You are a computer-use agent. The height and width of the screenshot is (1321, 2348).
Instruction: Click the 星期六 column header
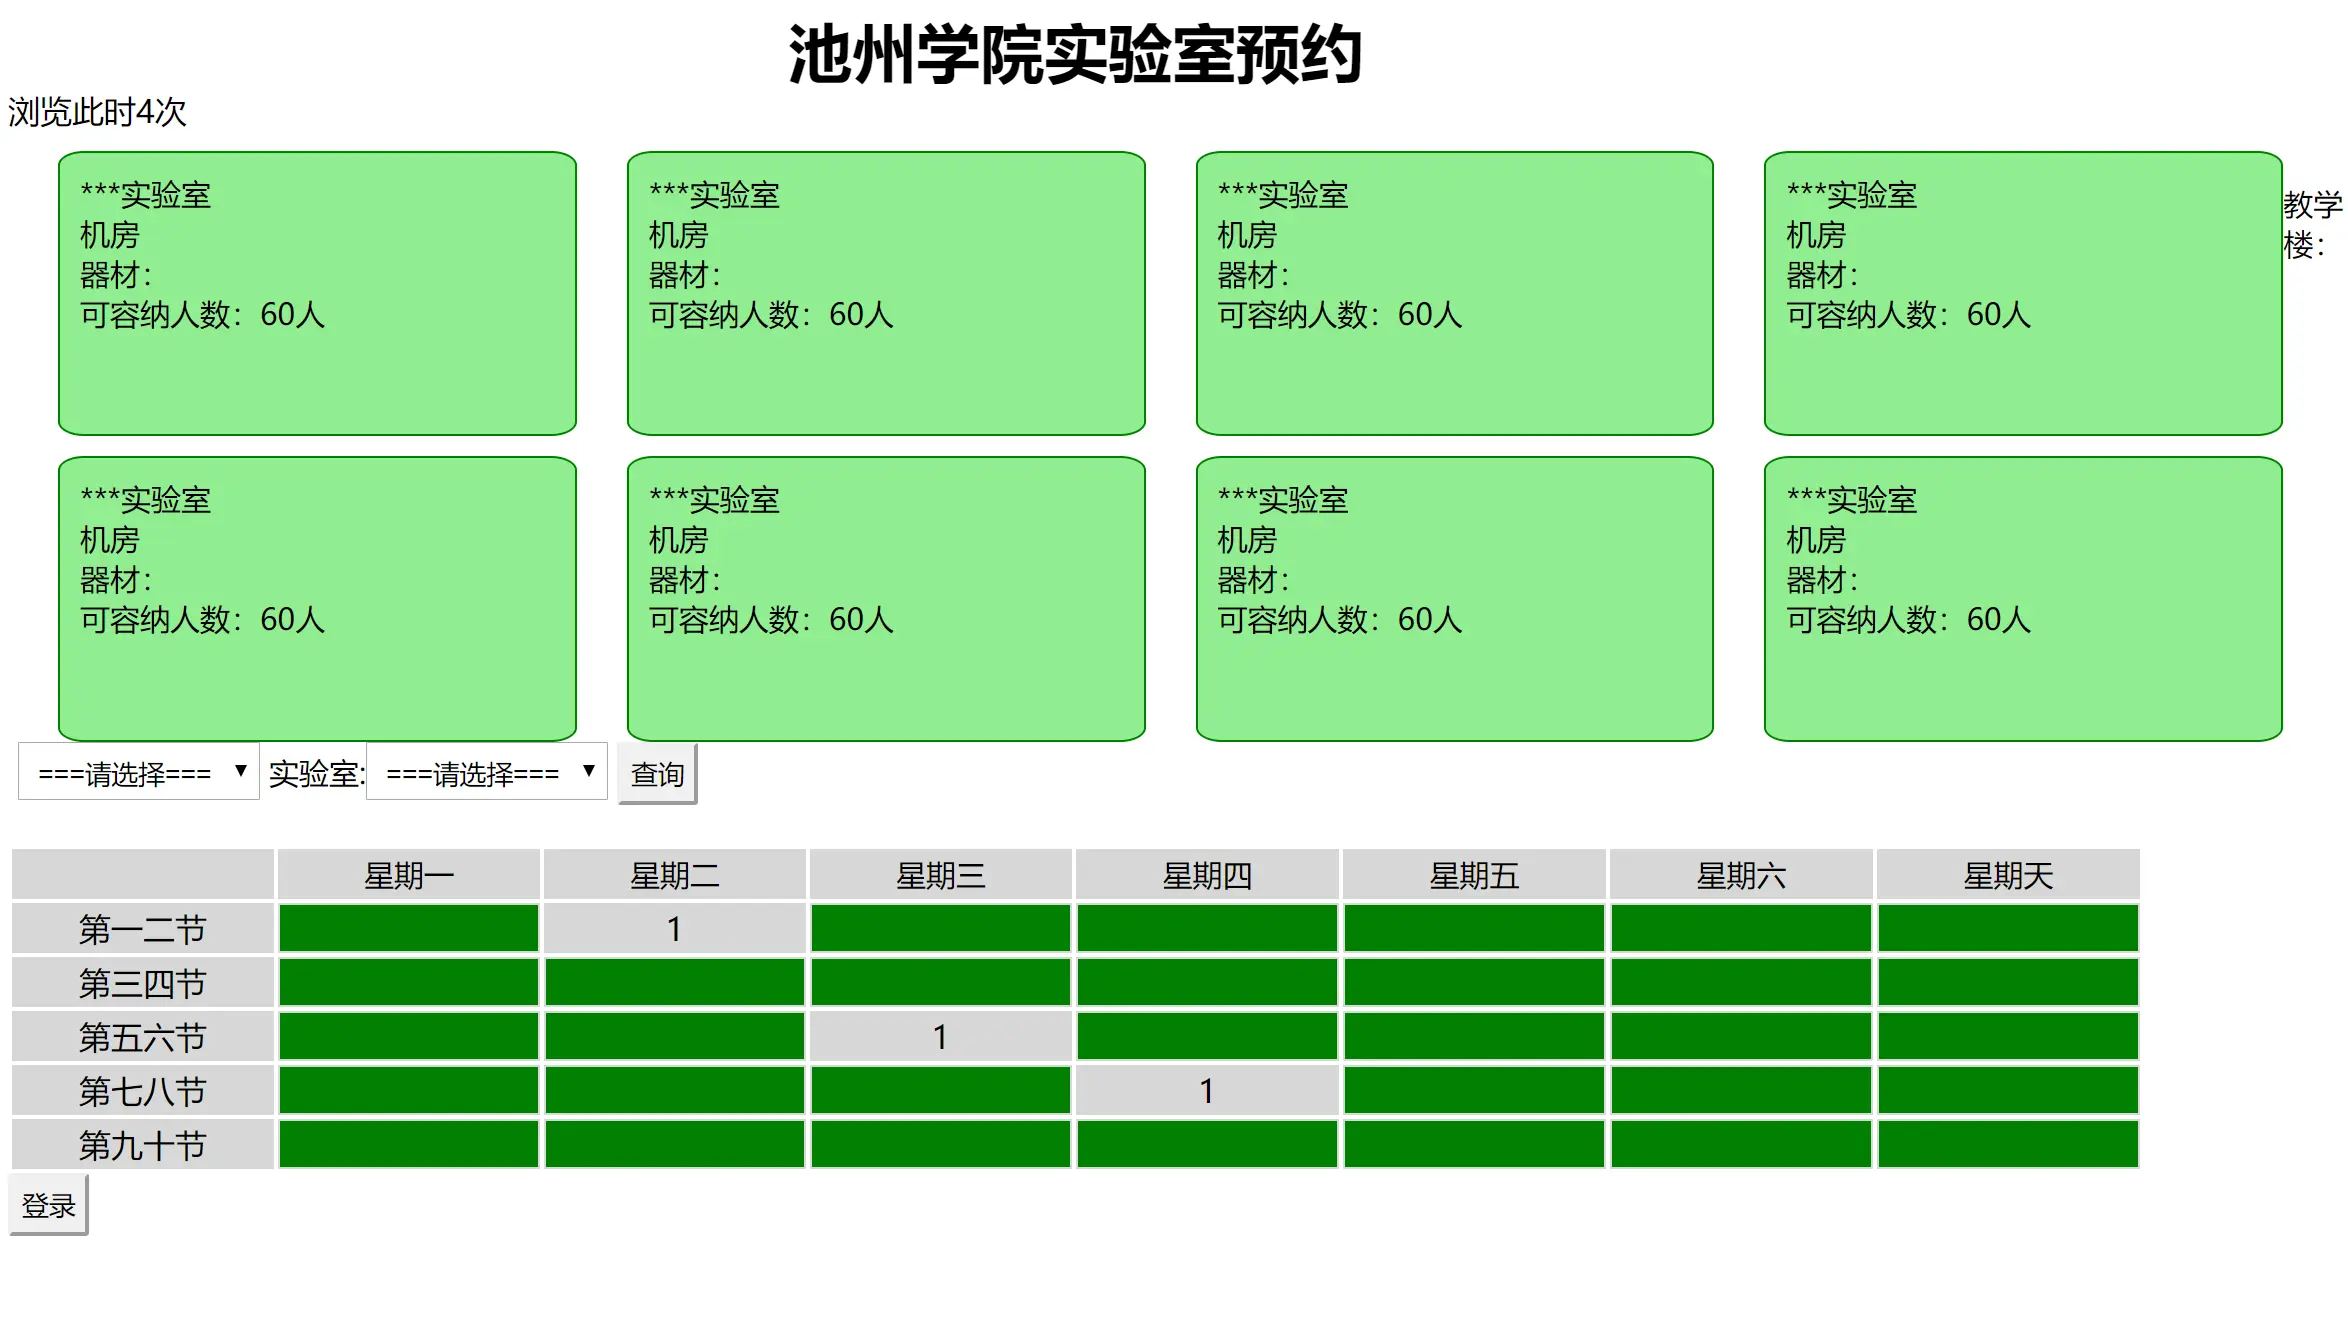[1741, 876]
